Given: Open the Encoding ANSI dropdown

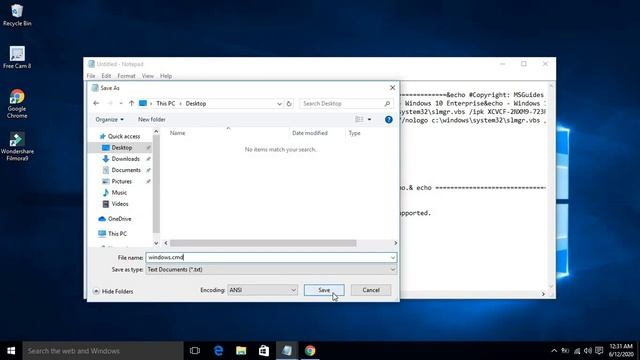Looking at the screenshot, I should [262, 290].
